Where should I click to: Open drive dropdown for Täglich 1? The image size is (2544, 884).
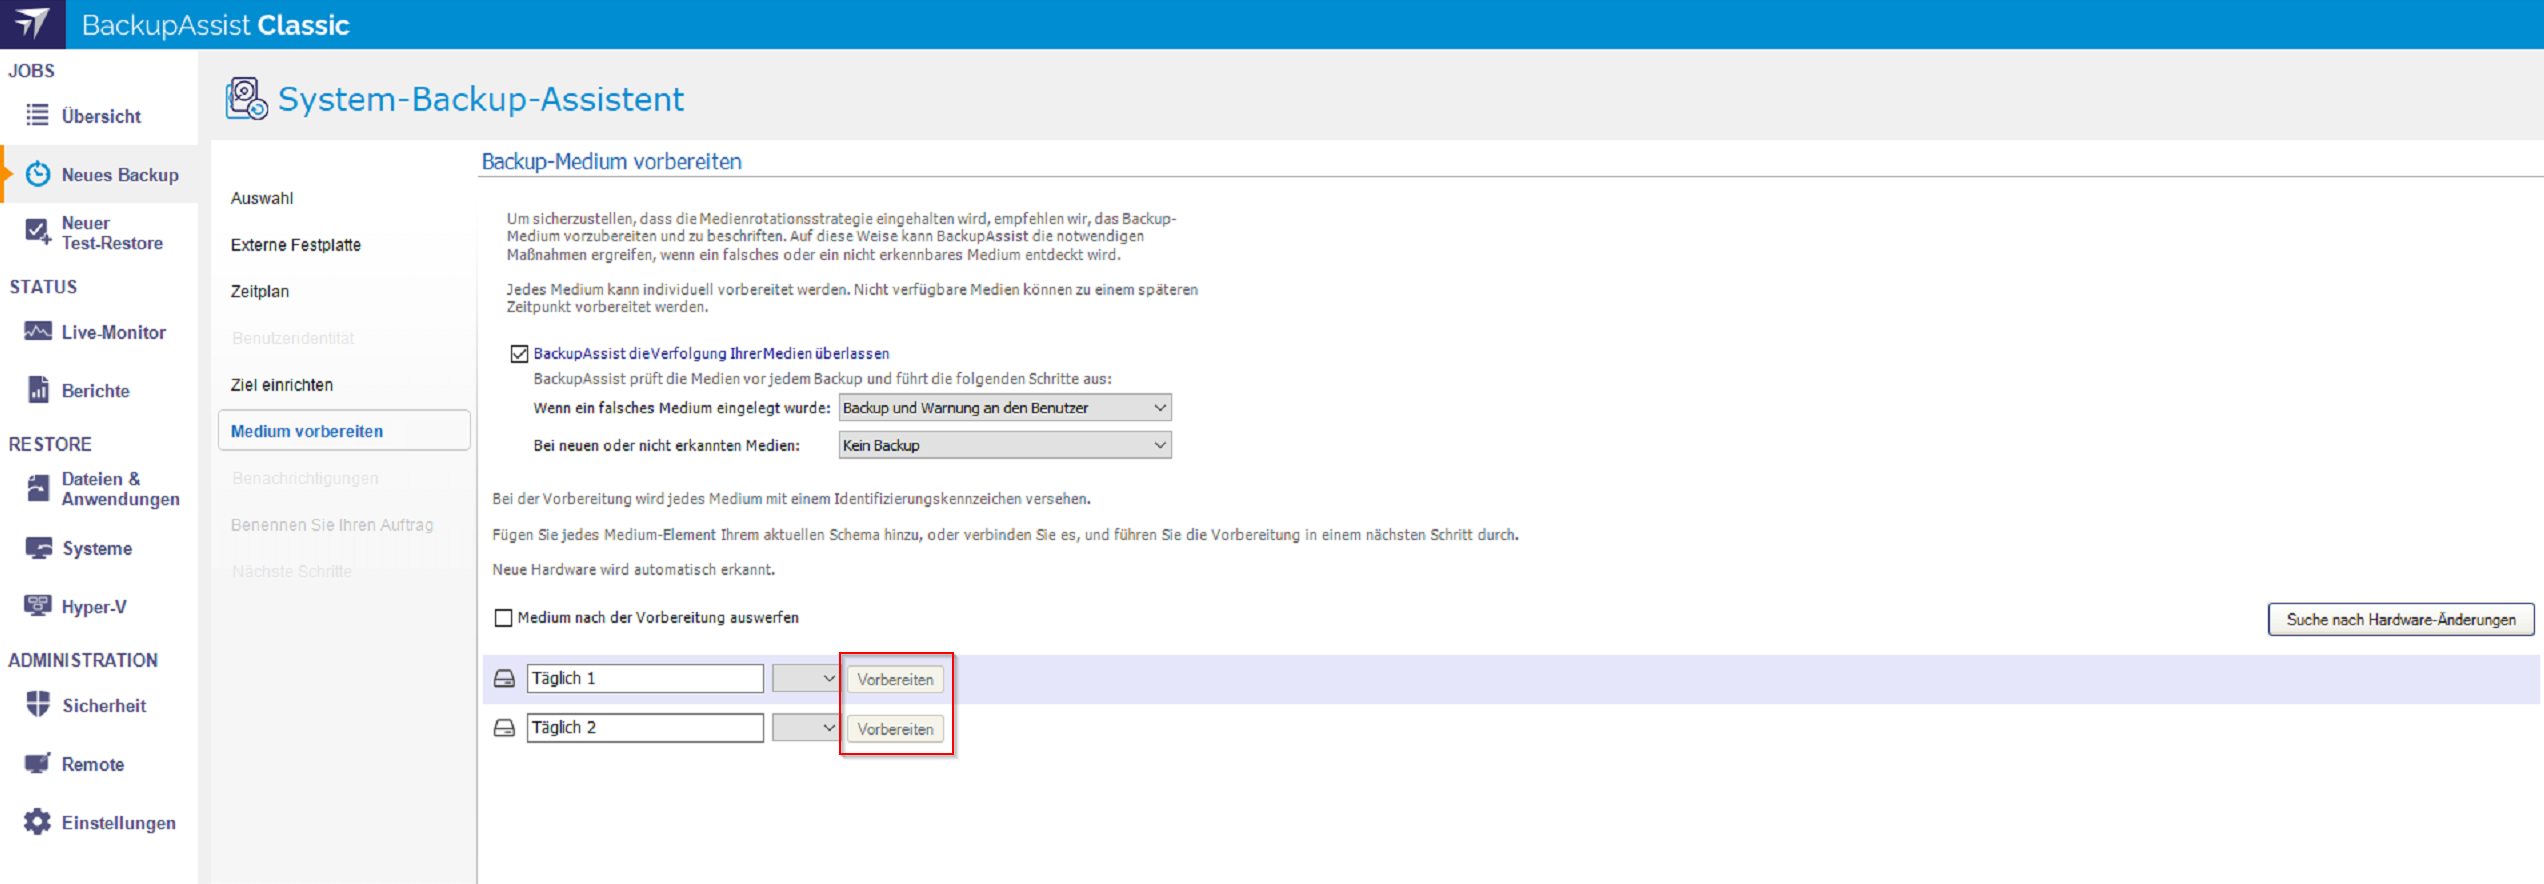pyautogui.click(x=805, y=678)
